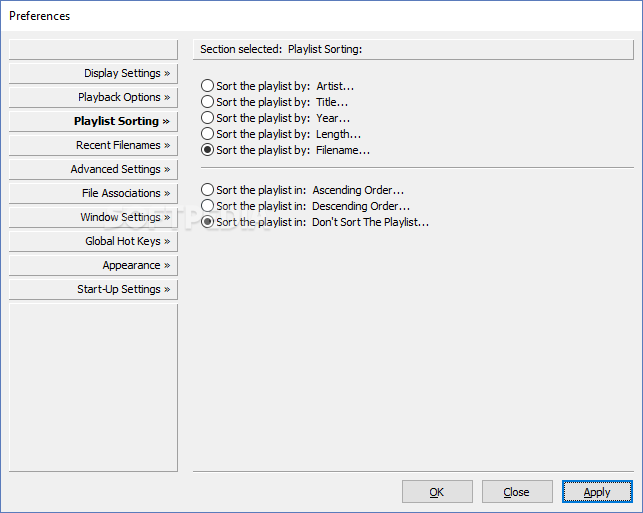Image resolution: width=643 pixels, height=513 pixels.
Task: Open the File Associations section
Action: coord(93,194)
